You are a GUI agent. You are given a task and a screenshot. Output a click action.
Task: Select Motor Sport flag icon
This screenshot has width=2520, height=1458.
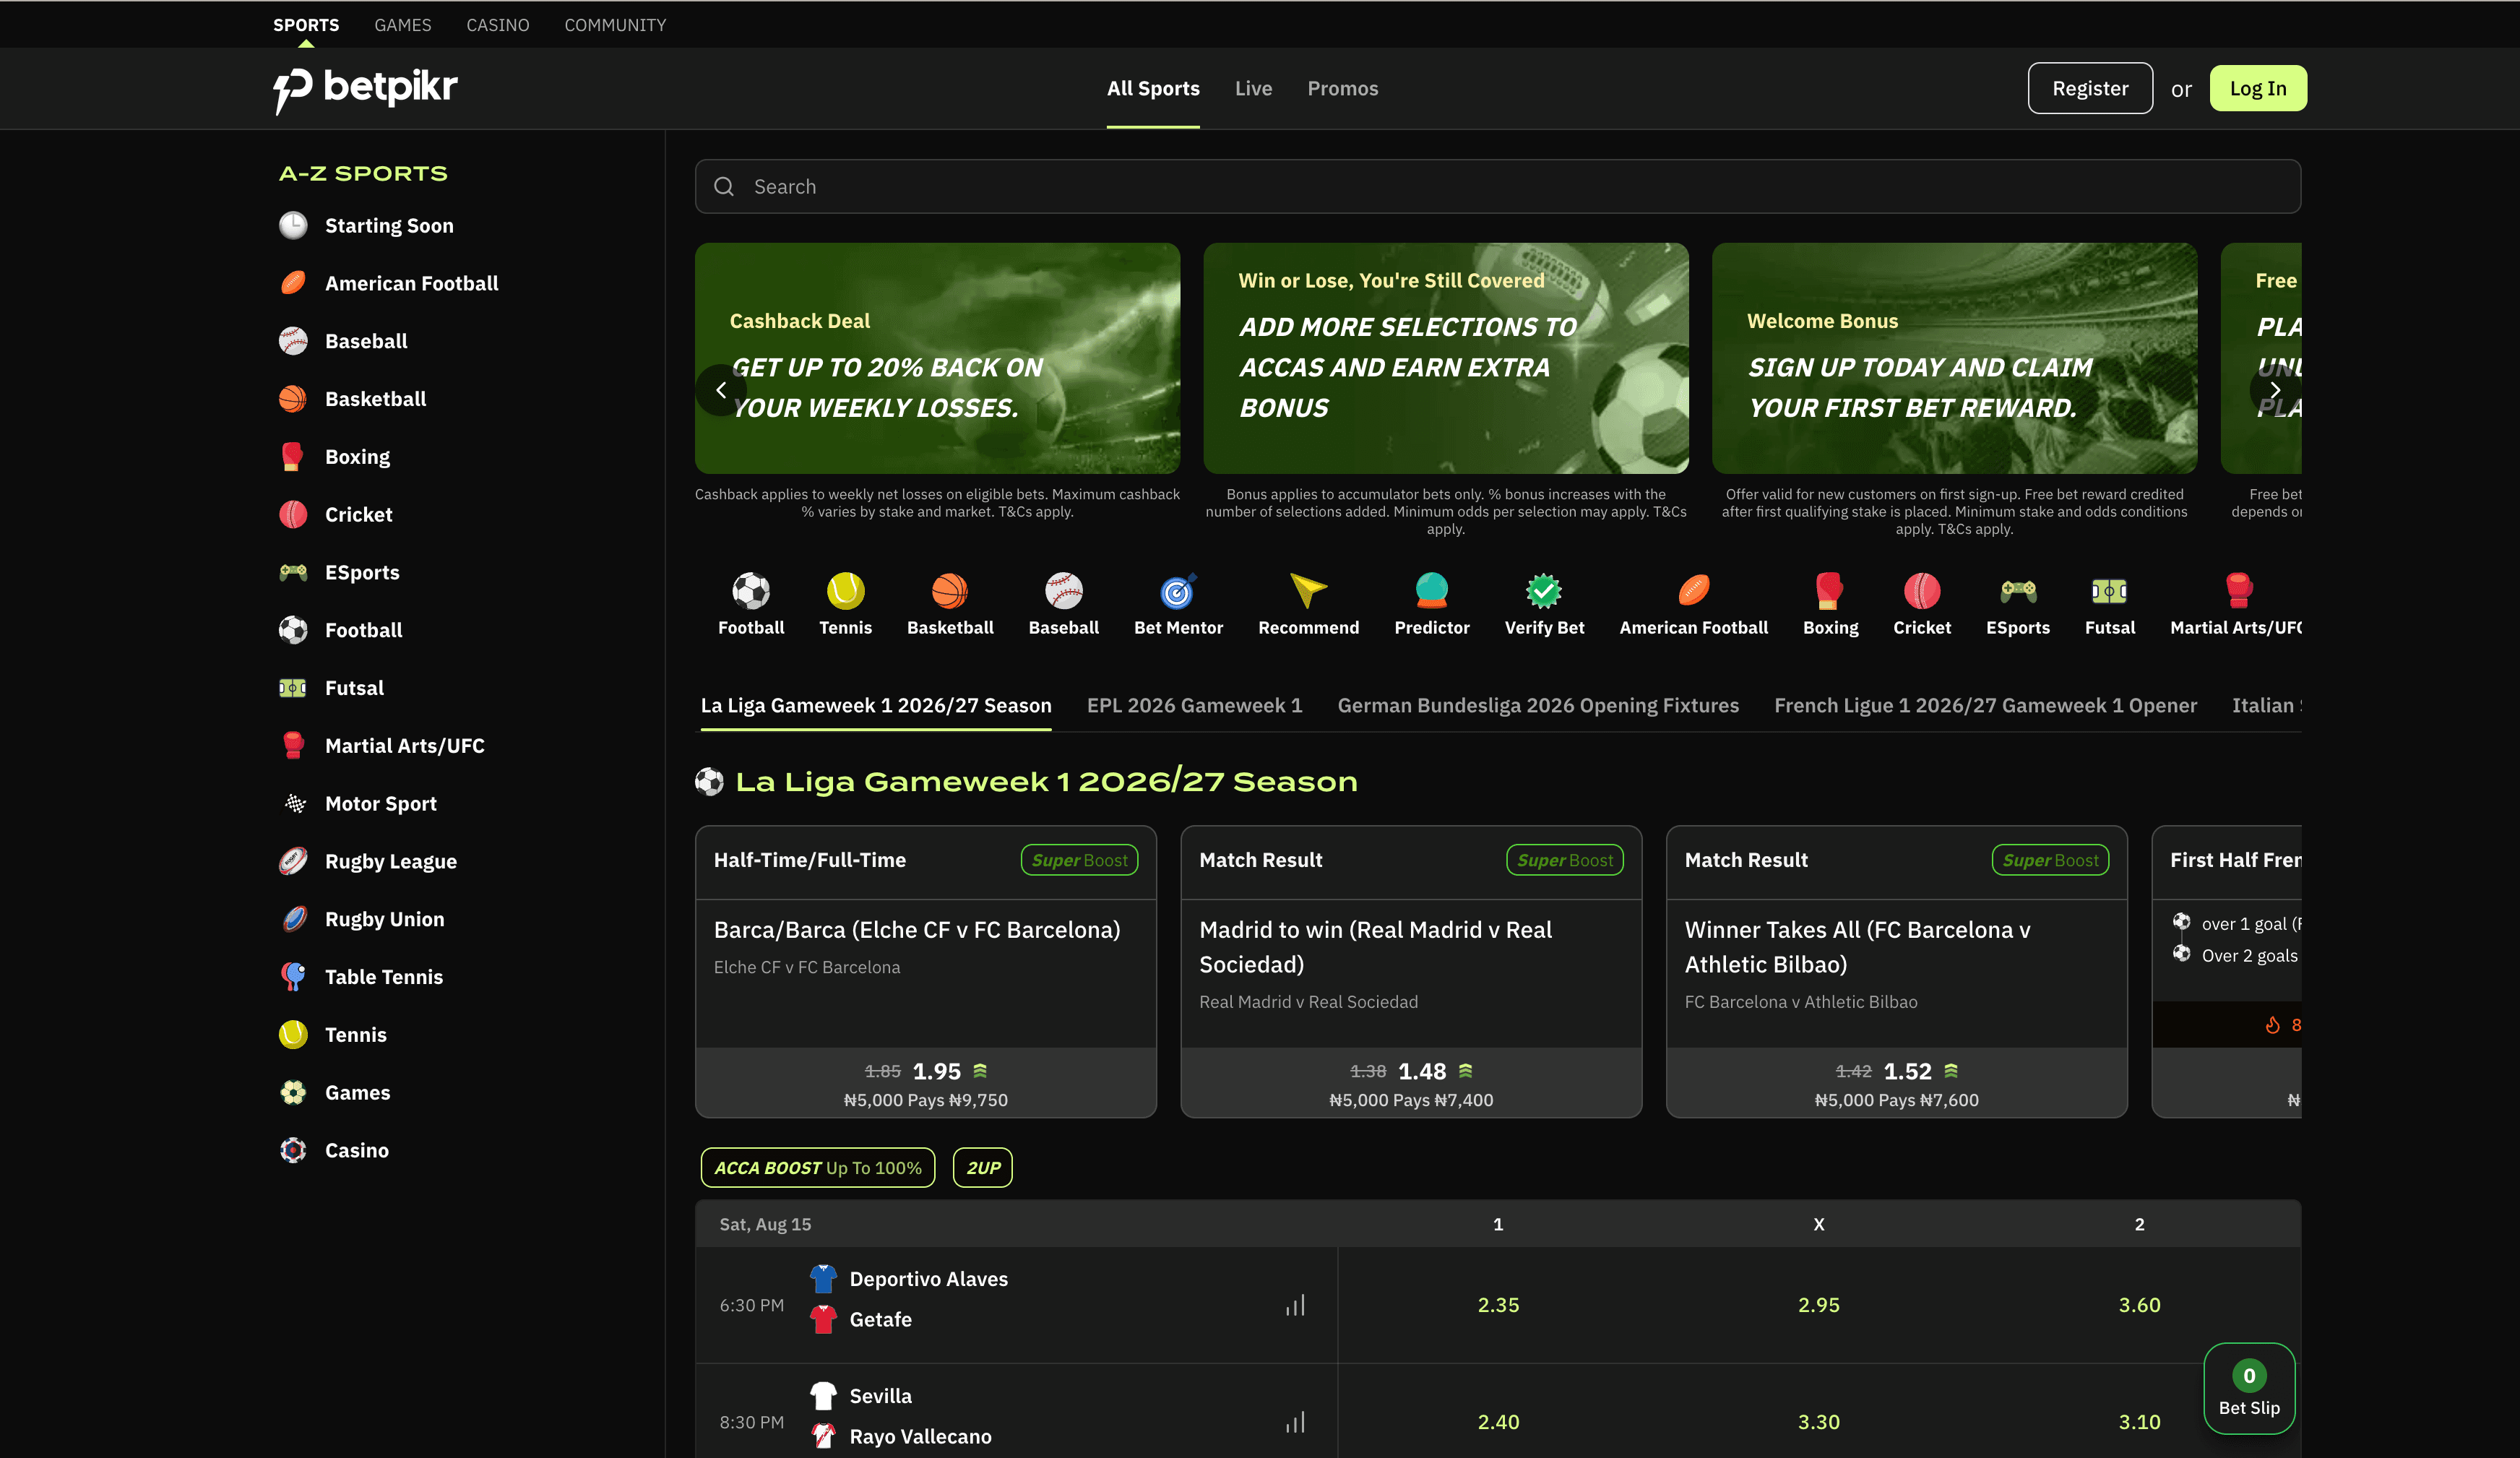[293, 803]
